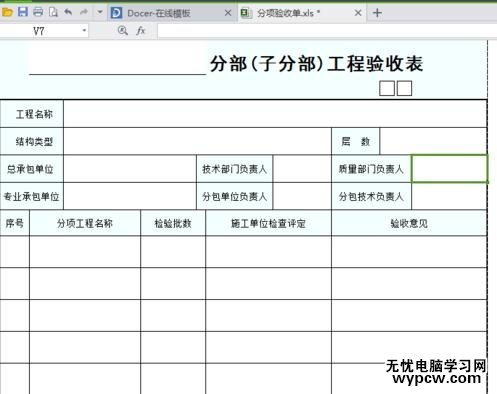The width and height of the screenshot is (497, 394).
Task: Click the second square box under title
Action: [x=404, y=88]
